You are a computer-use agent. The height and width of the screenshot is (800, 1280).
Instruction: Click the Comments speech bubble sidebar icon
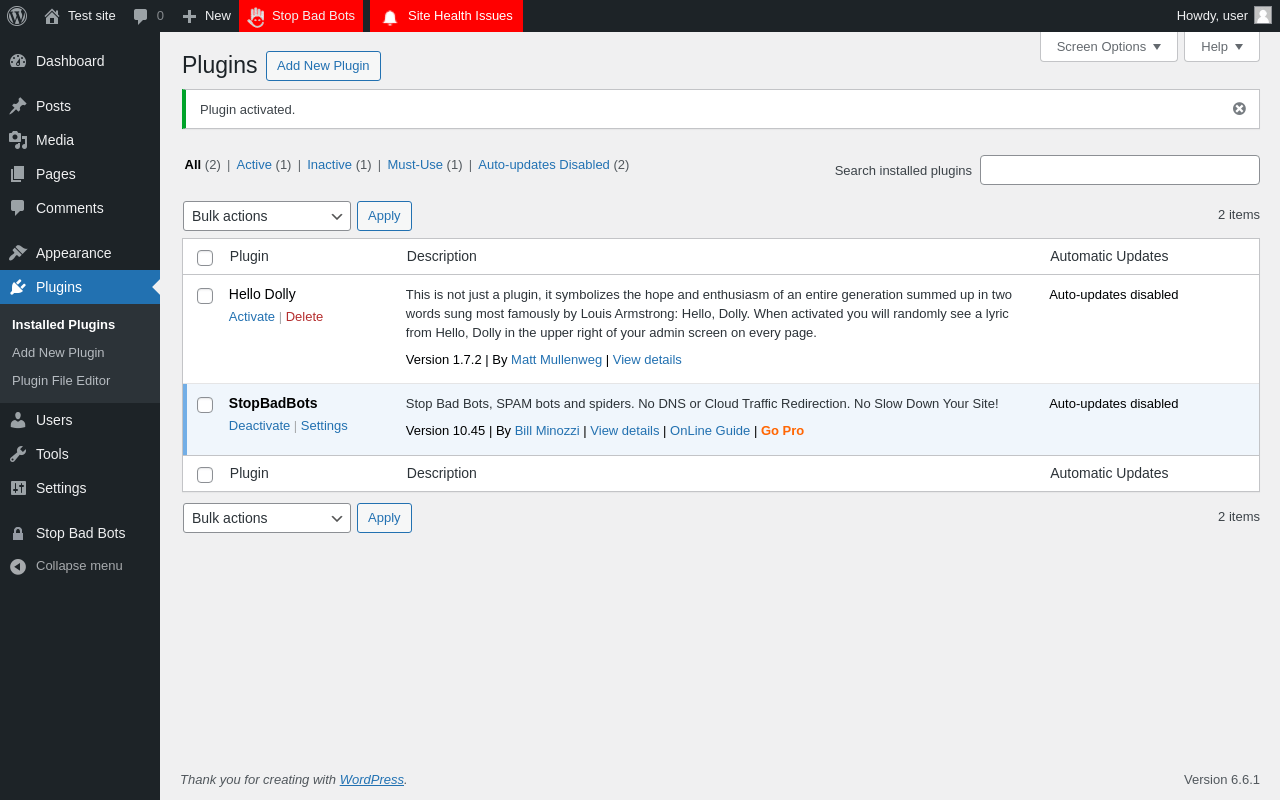pos(18,208)
